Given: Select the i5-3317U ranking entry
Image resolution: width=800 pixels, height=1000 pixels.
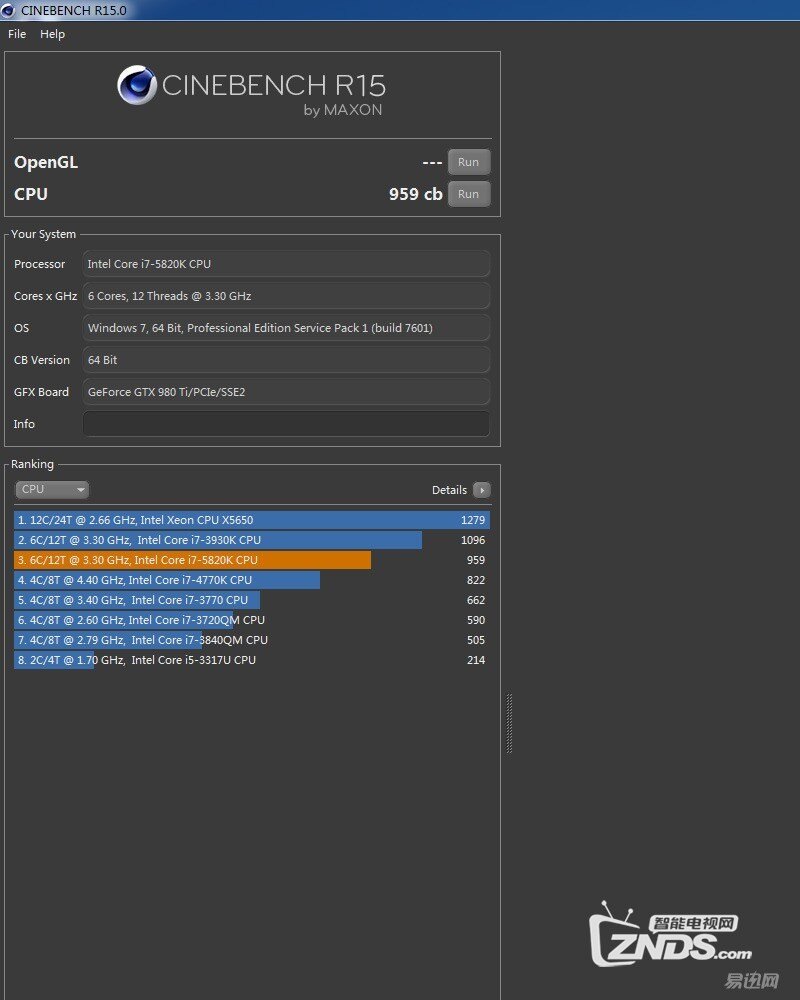Looking at the screenshot, I should 250,660.
